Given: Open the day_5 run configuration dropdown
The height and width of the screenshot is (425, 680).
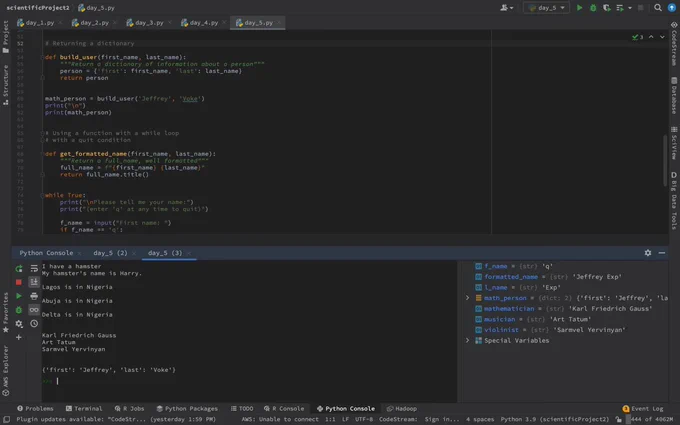Looking at the screenshot, I should tap(546, 8).
